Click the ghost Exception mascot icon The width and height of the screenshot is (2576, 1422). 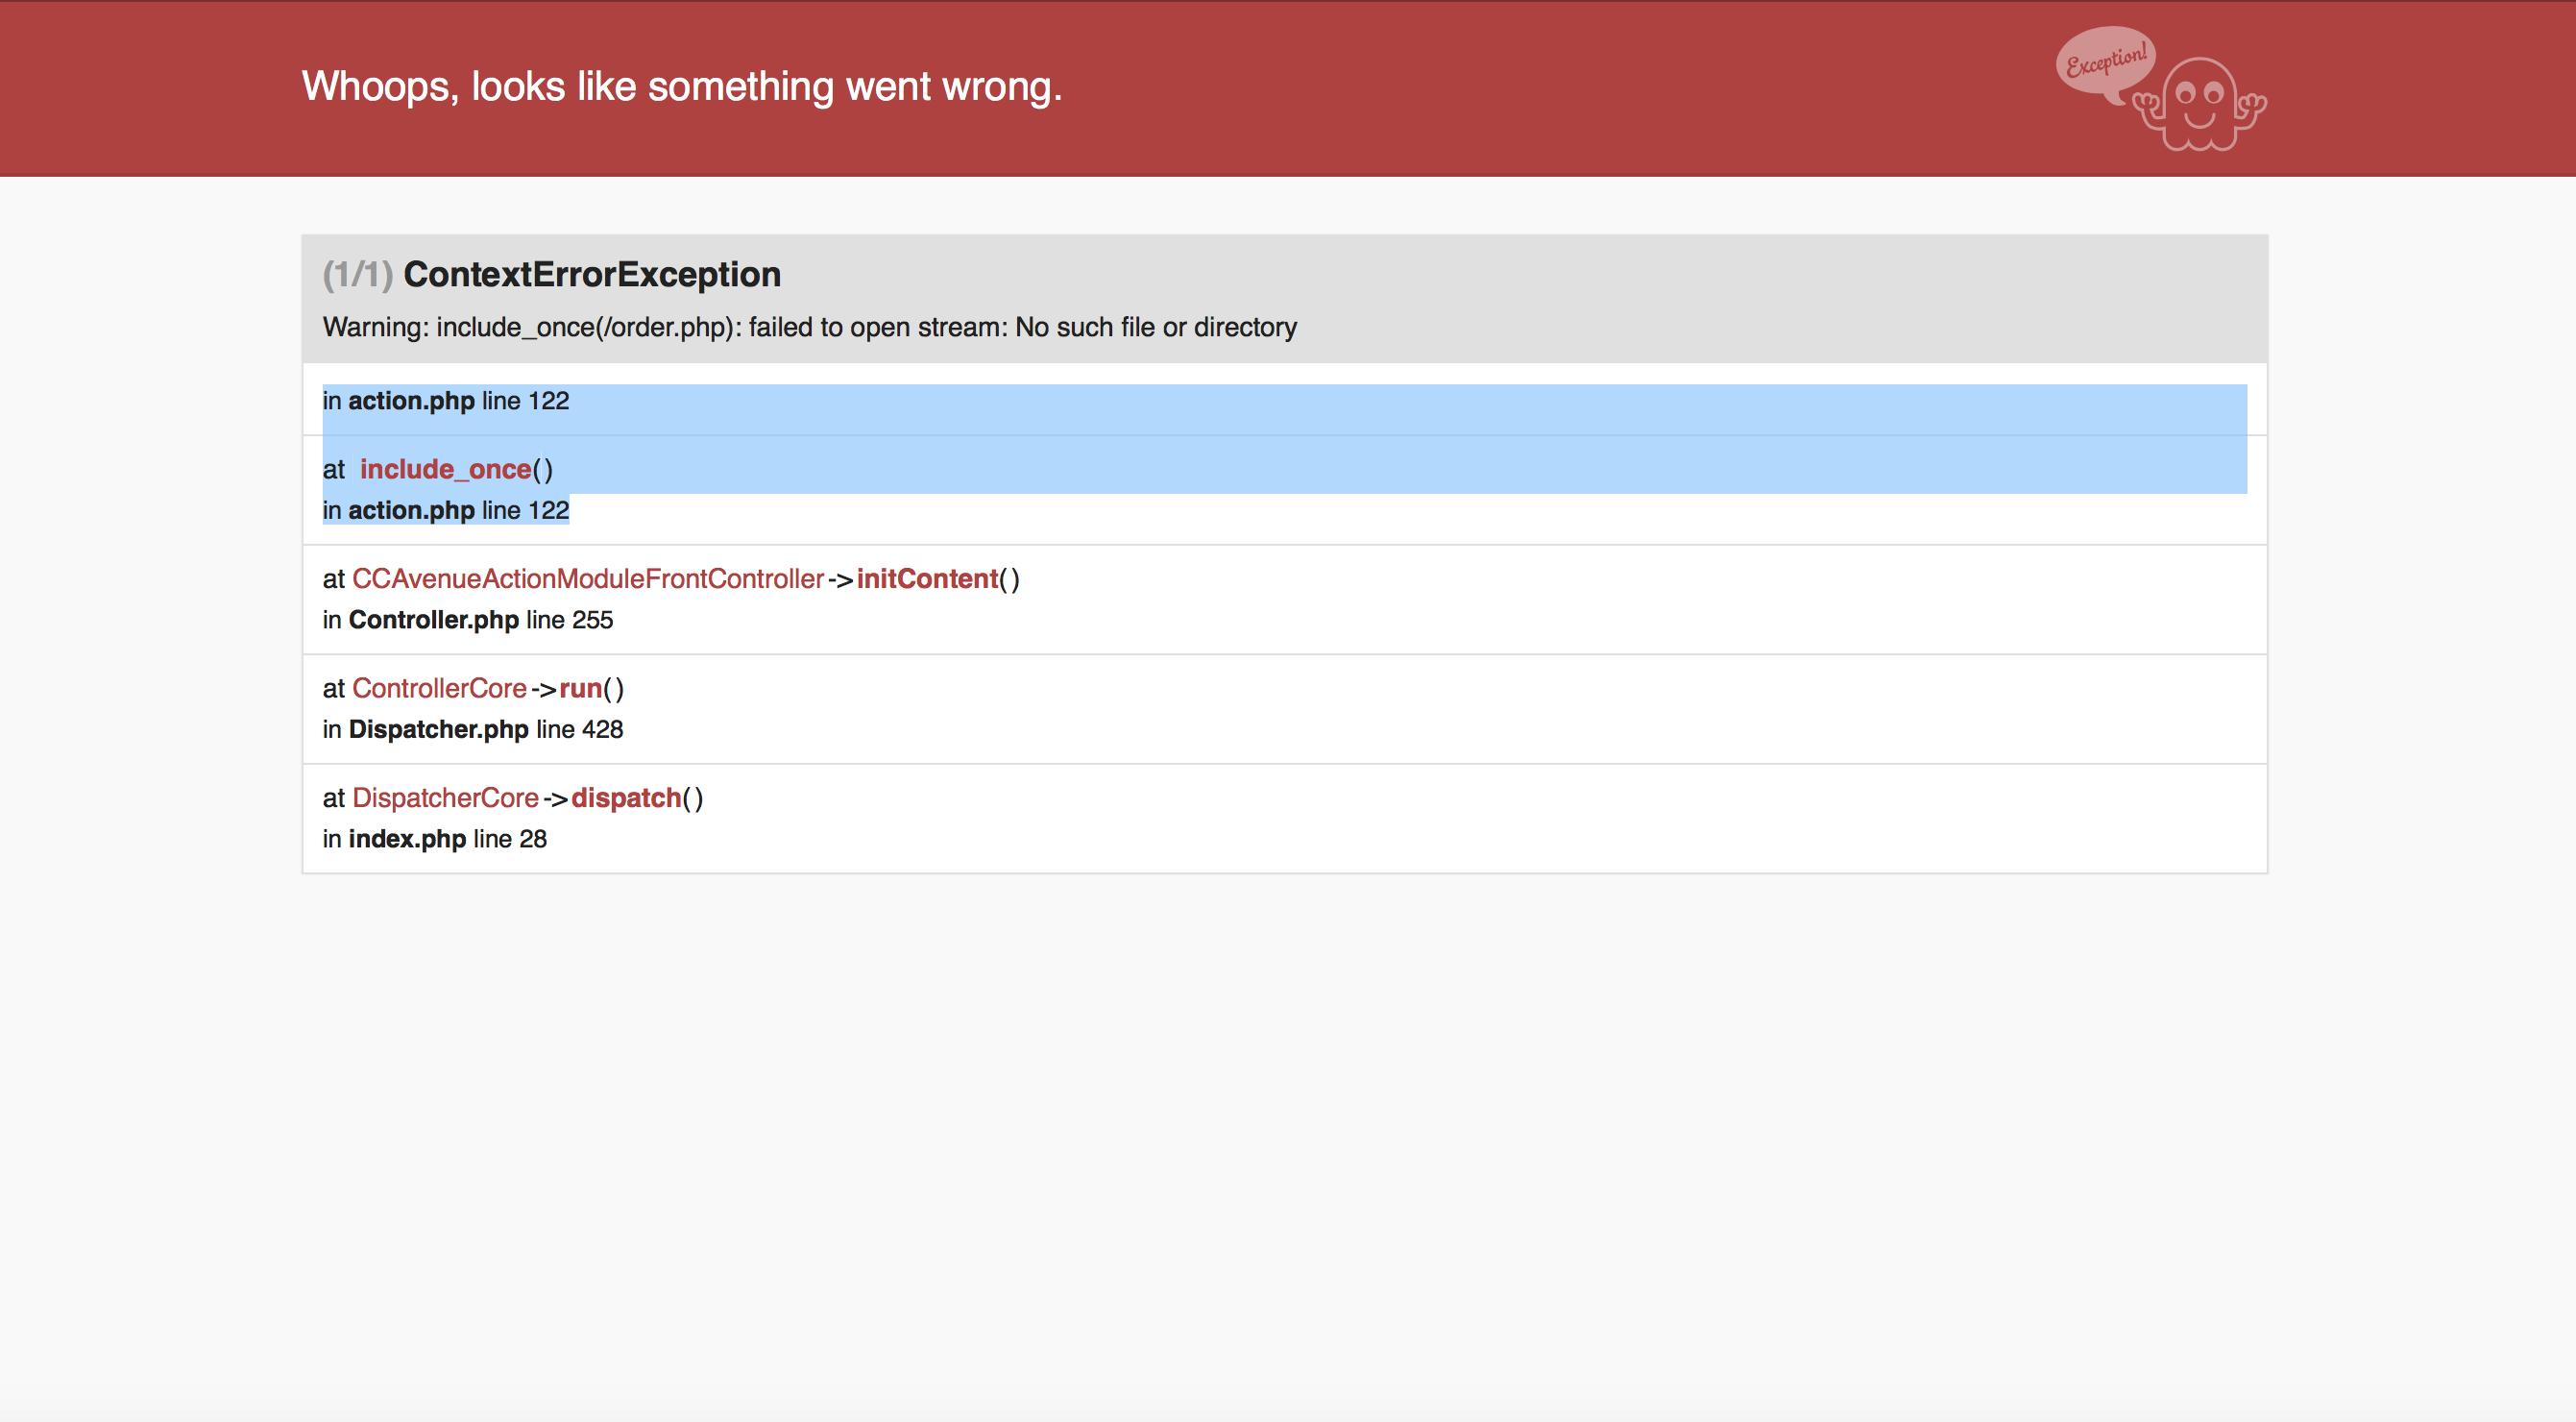[x=2199, y=104]
